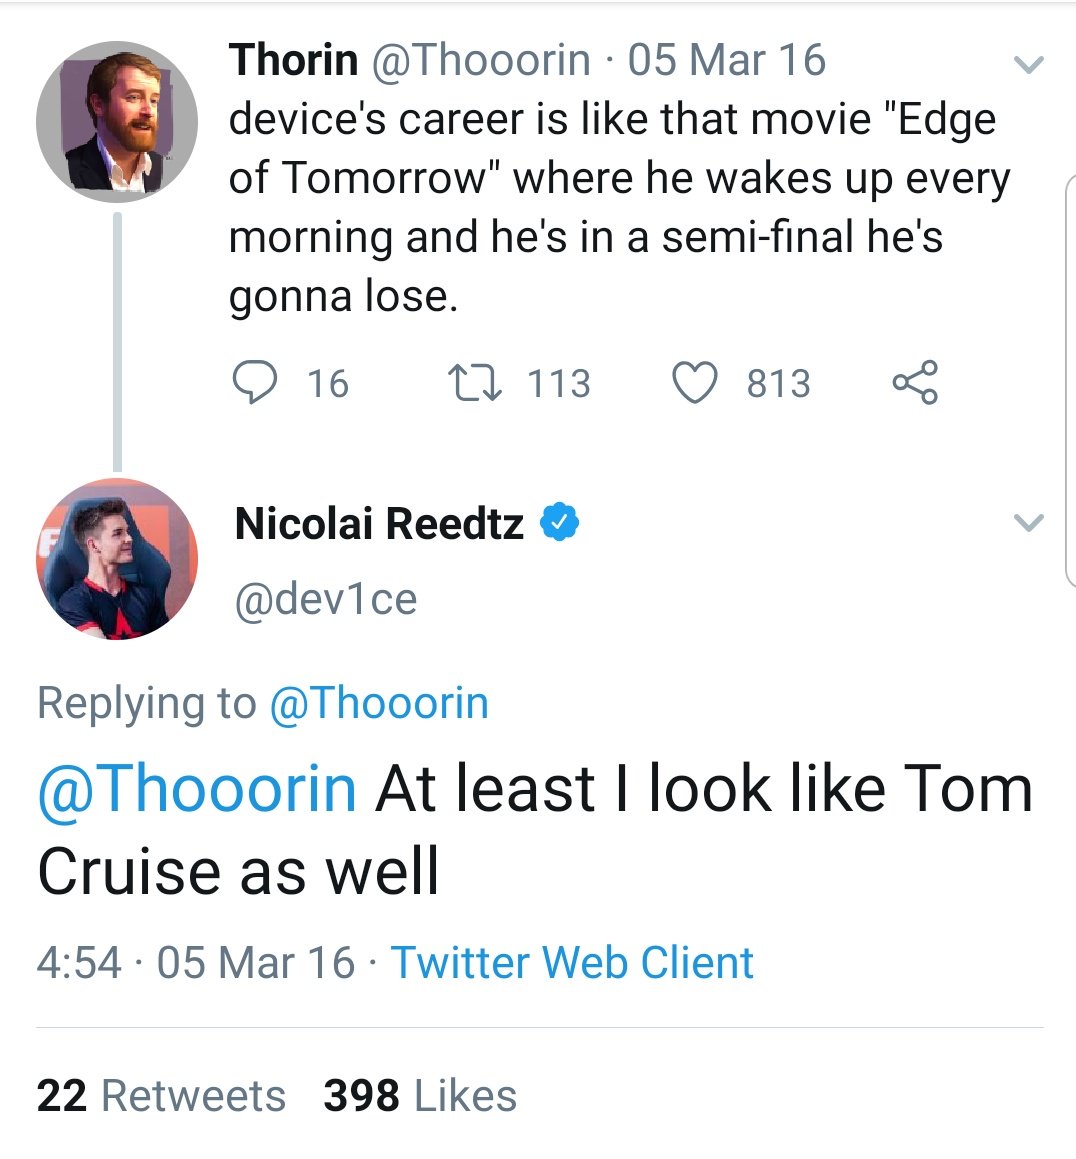
Task: Open Thorin's profile picture
Action: click(x=117, y=119)
